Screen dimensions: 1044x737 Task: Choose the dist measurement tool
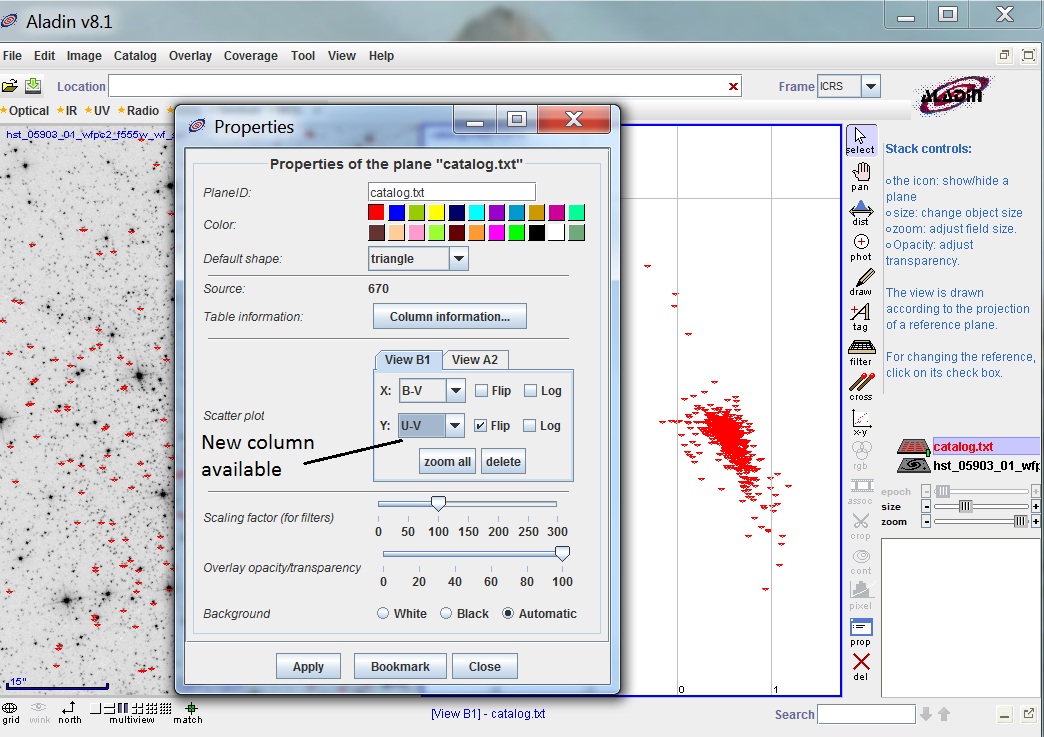(860, 212)
